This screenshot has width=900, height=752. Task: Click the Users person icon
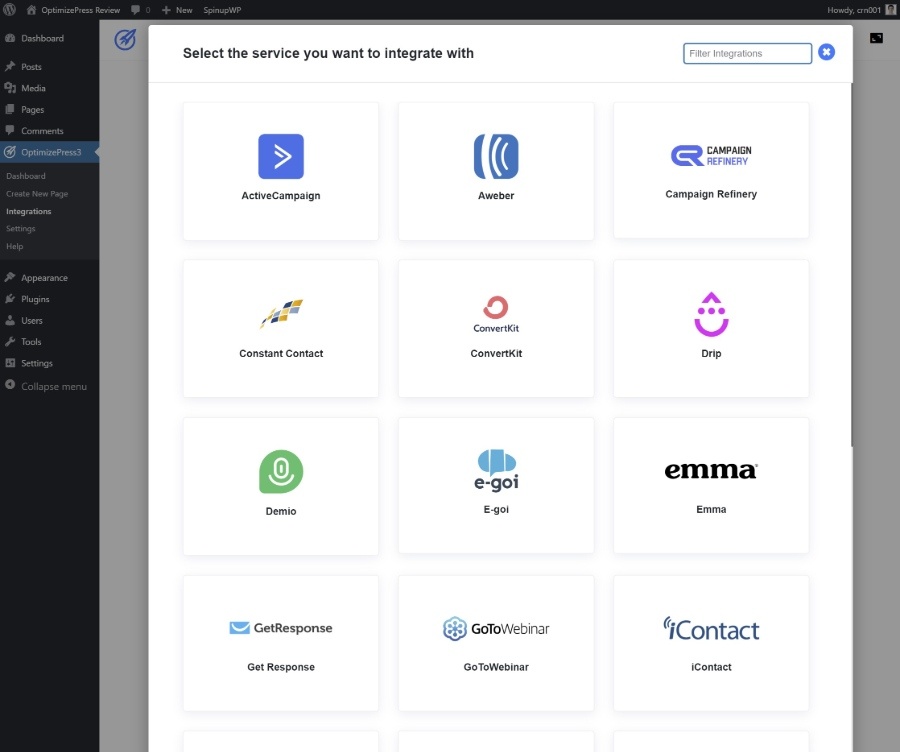pos(10,320)
